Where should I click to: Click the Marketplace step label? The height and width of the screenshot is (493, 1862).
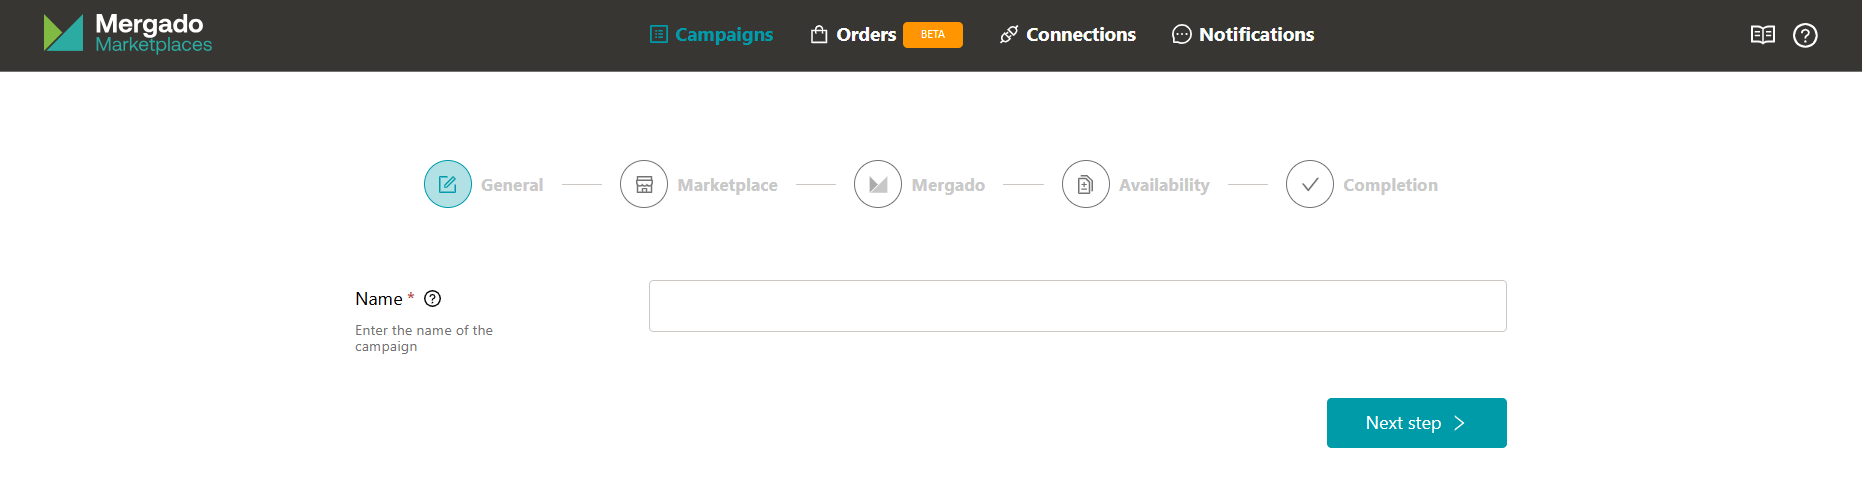pos(727,185)
